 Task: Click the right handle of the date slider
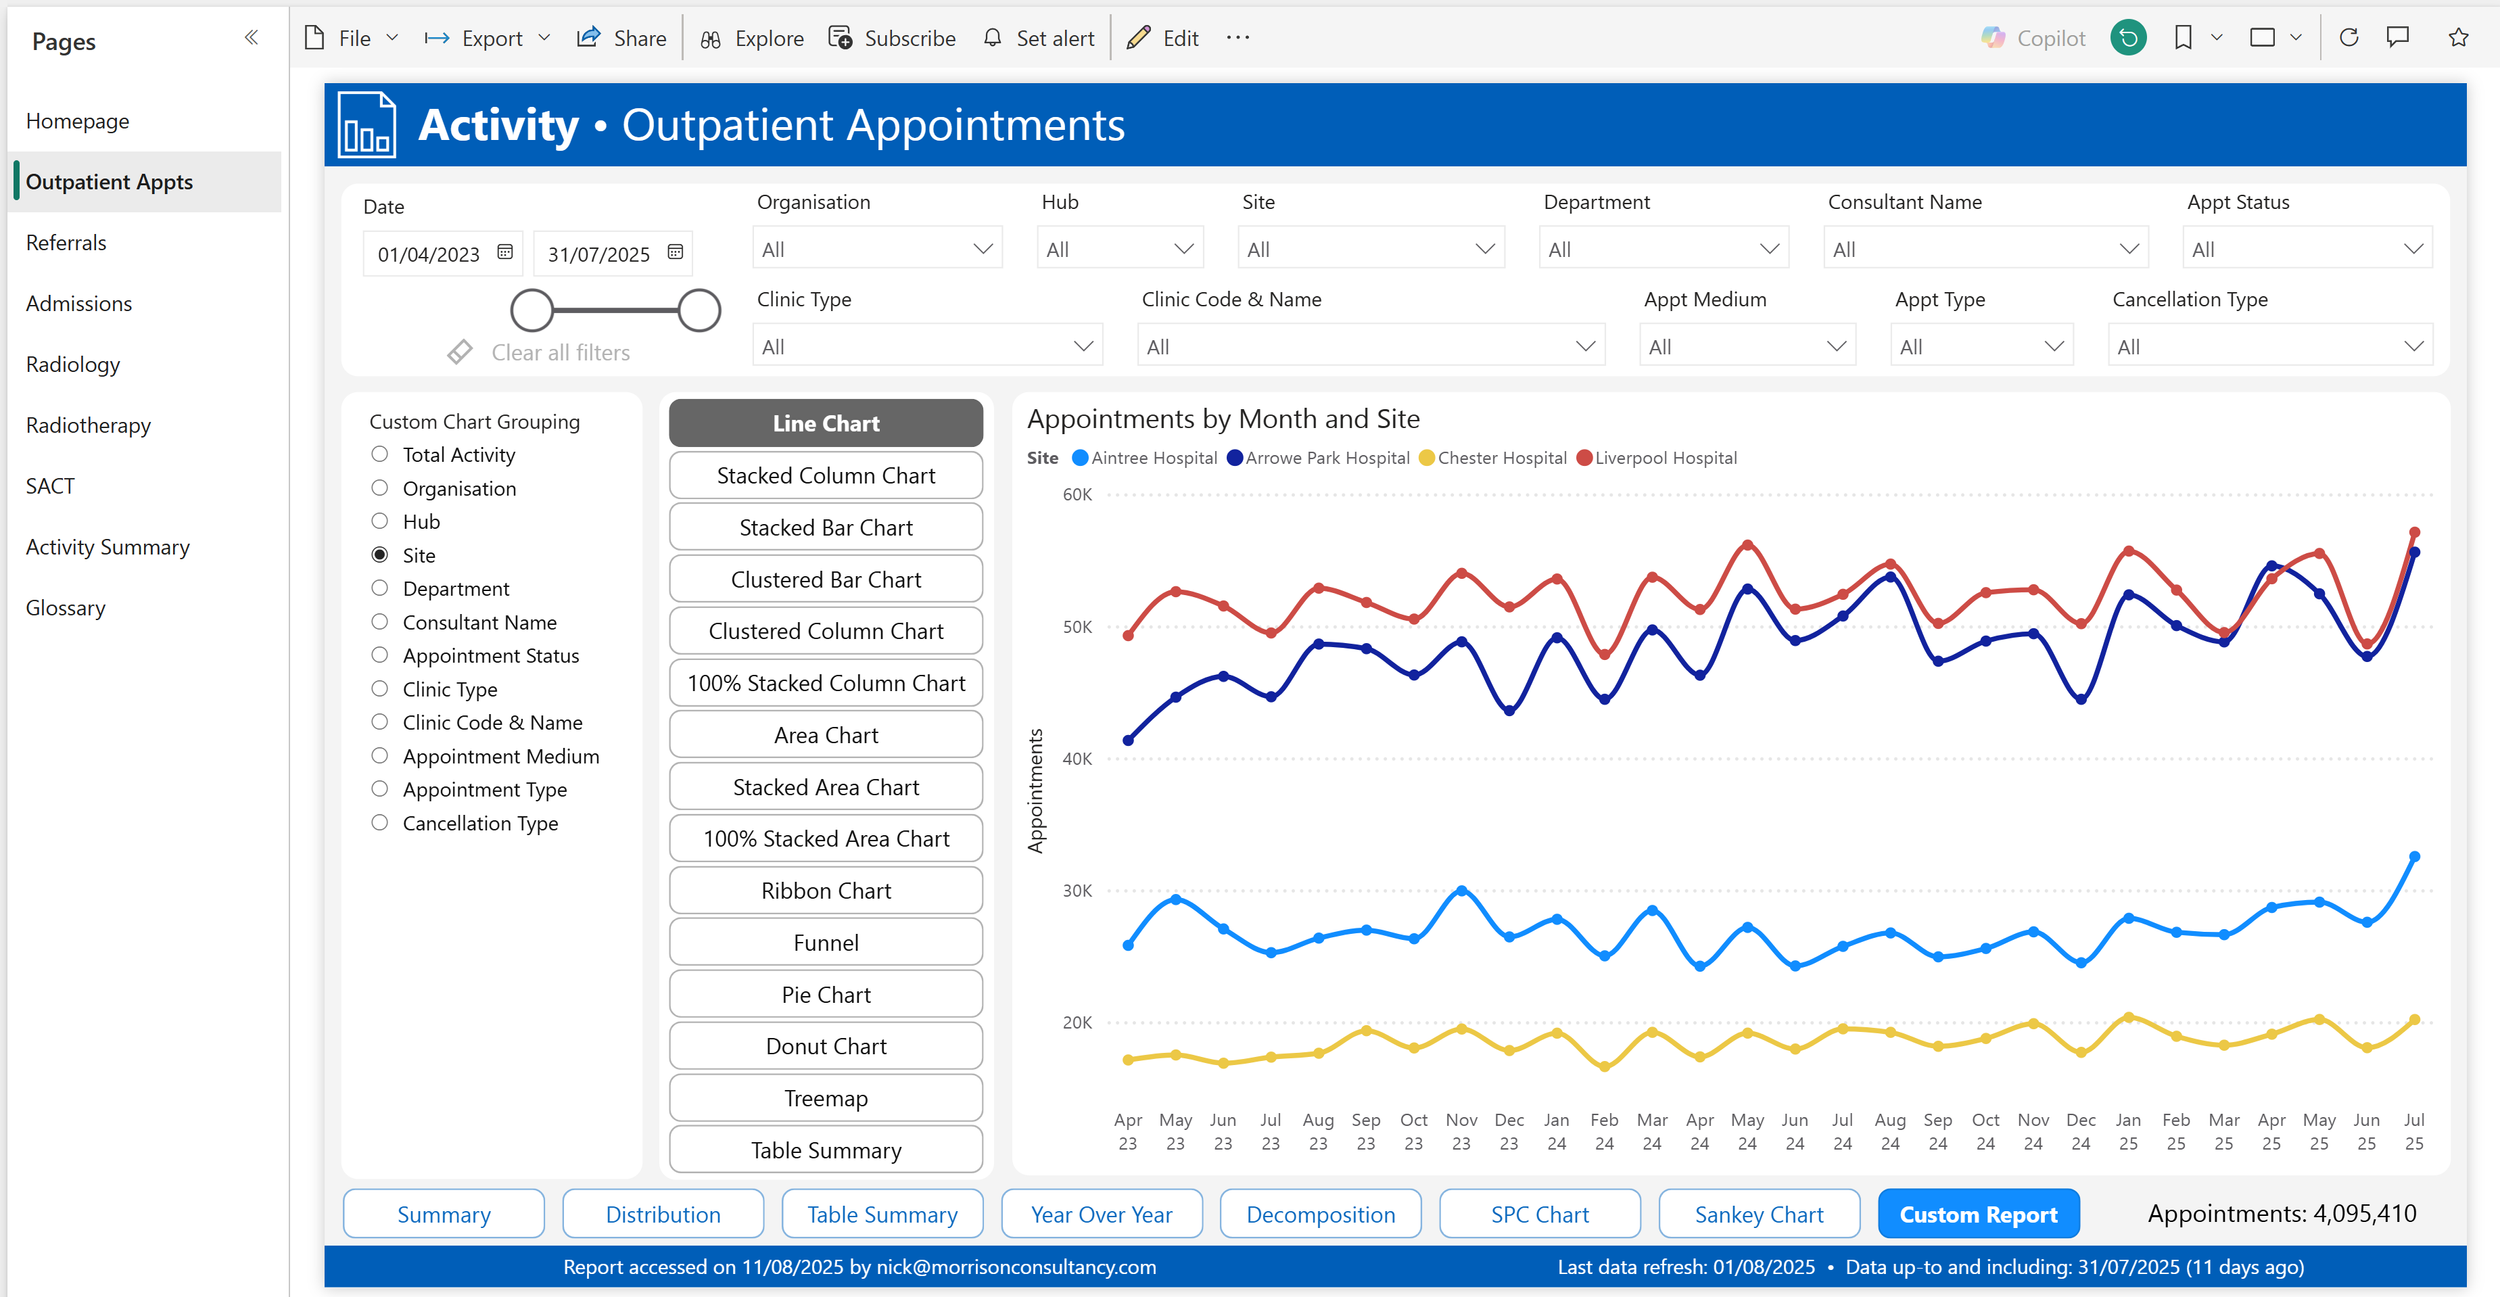[x=699, y=310]
